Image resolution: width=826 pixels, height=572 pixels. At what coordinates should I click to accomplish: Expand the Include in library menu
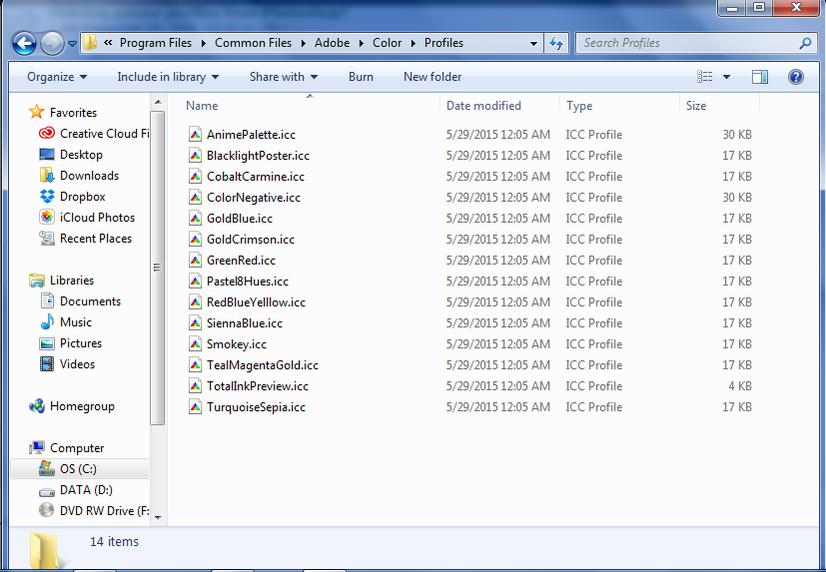point(167,77)
